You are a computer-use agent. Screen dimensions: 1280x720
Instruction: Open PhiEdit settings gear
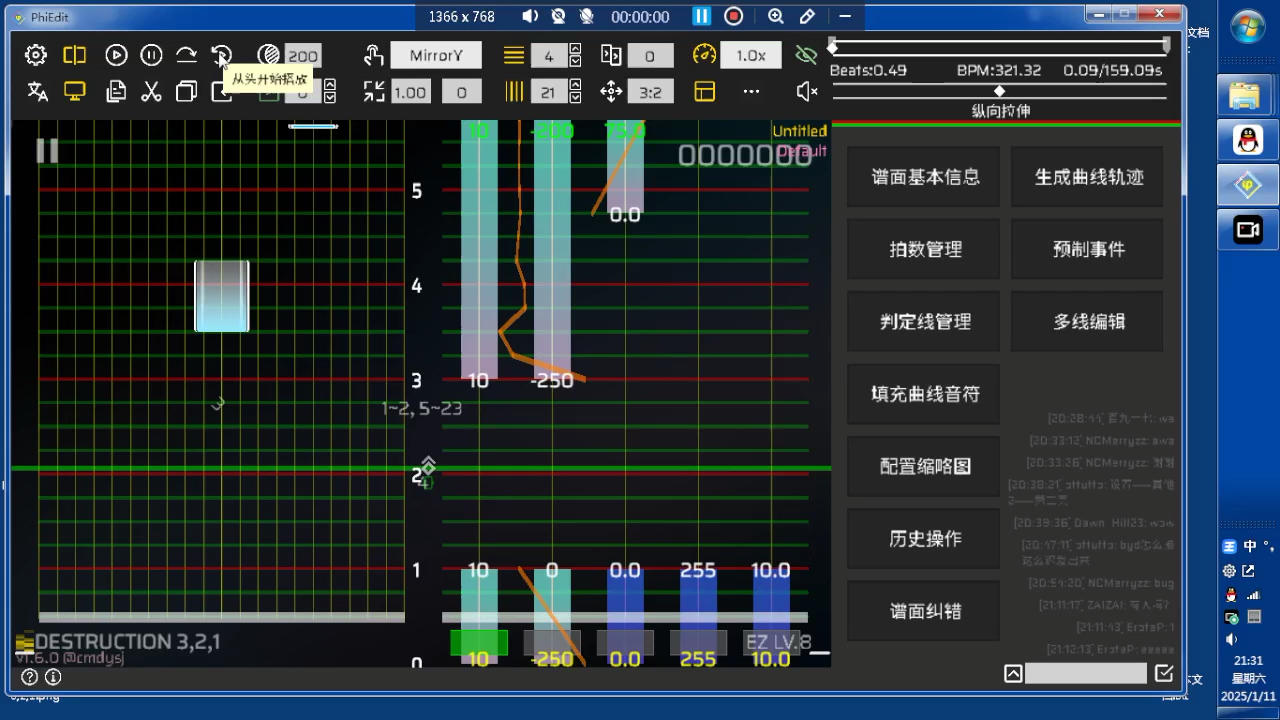35,56
